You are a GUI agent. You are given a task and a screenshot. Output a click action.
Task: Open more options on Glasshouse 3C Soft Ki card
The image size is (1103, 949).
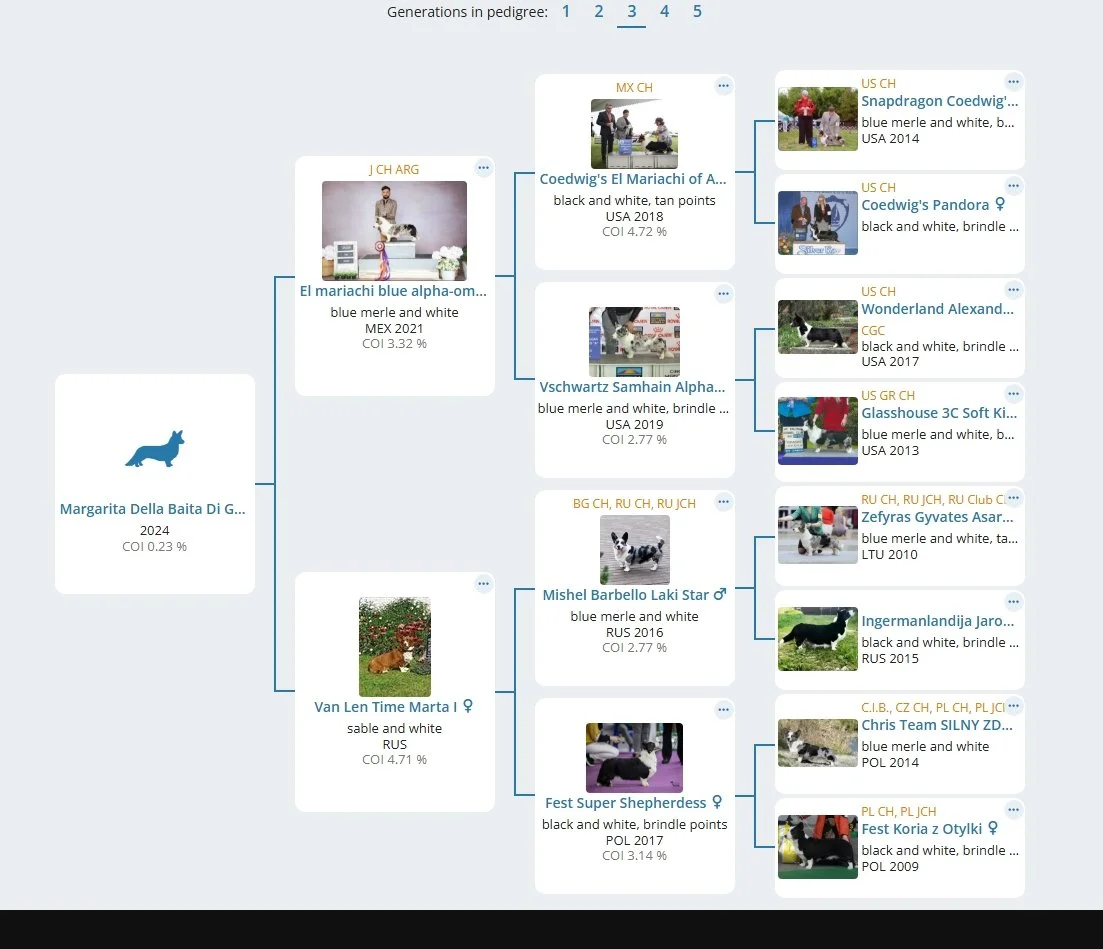coord(1013,394)
